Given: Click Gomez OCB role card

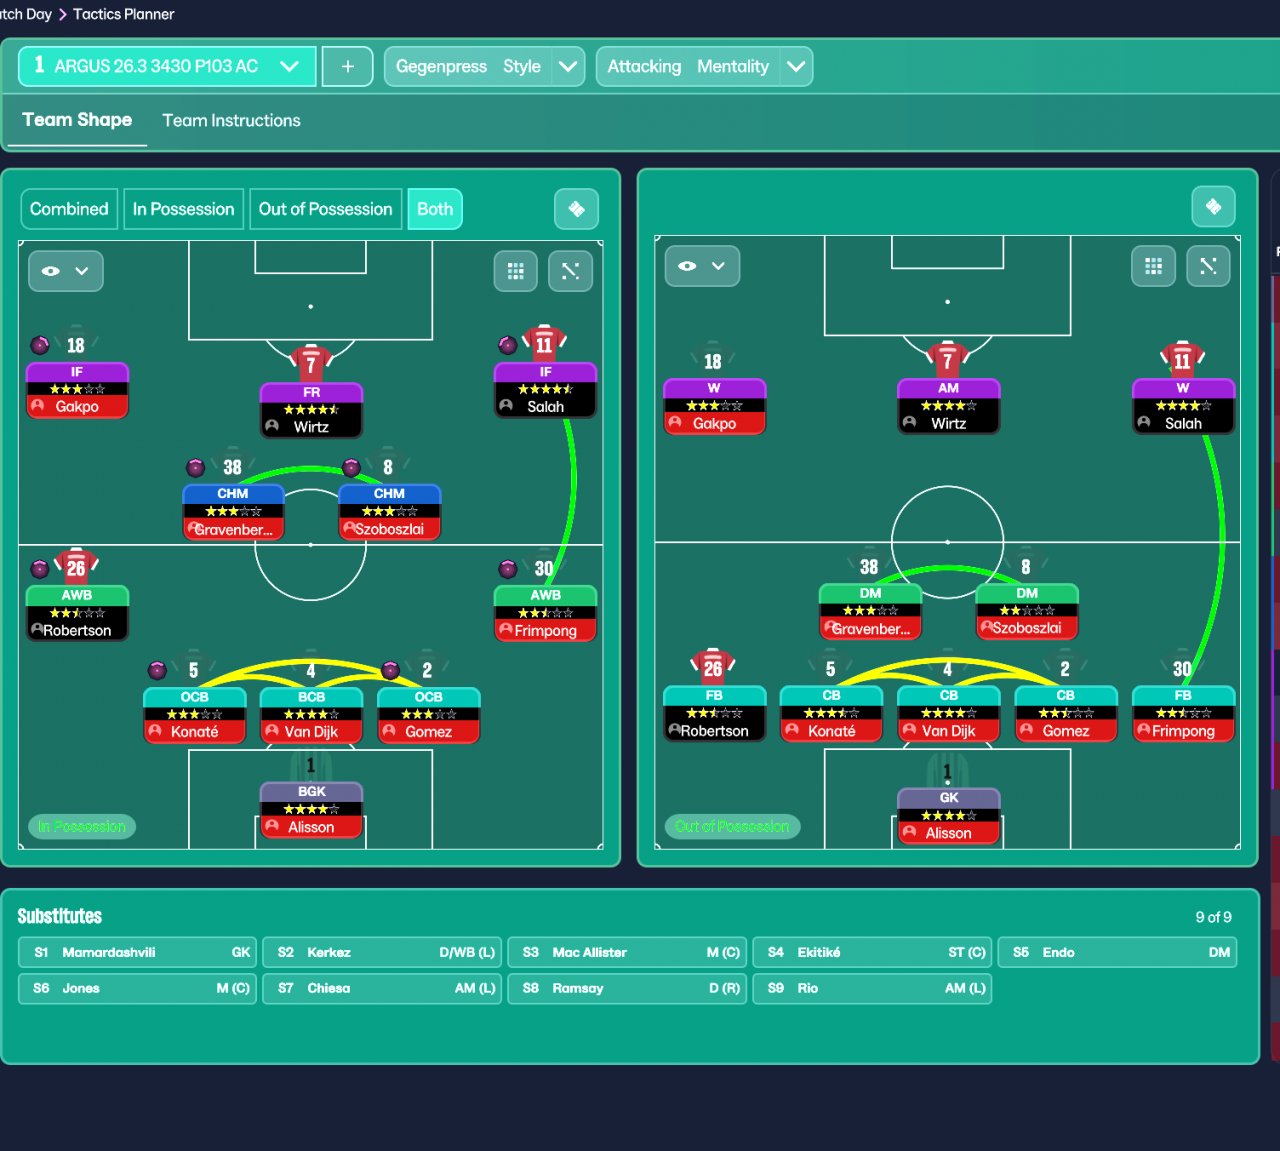Looking at the screenshot, I should (x=428, y=715).
